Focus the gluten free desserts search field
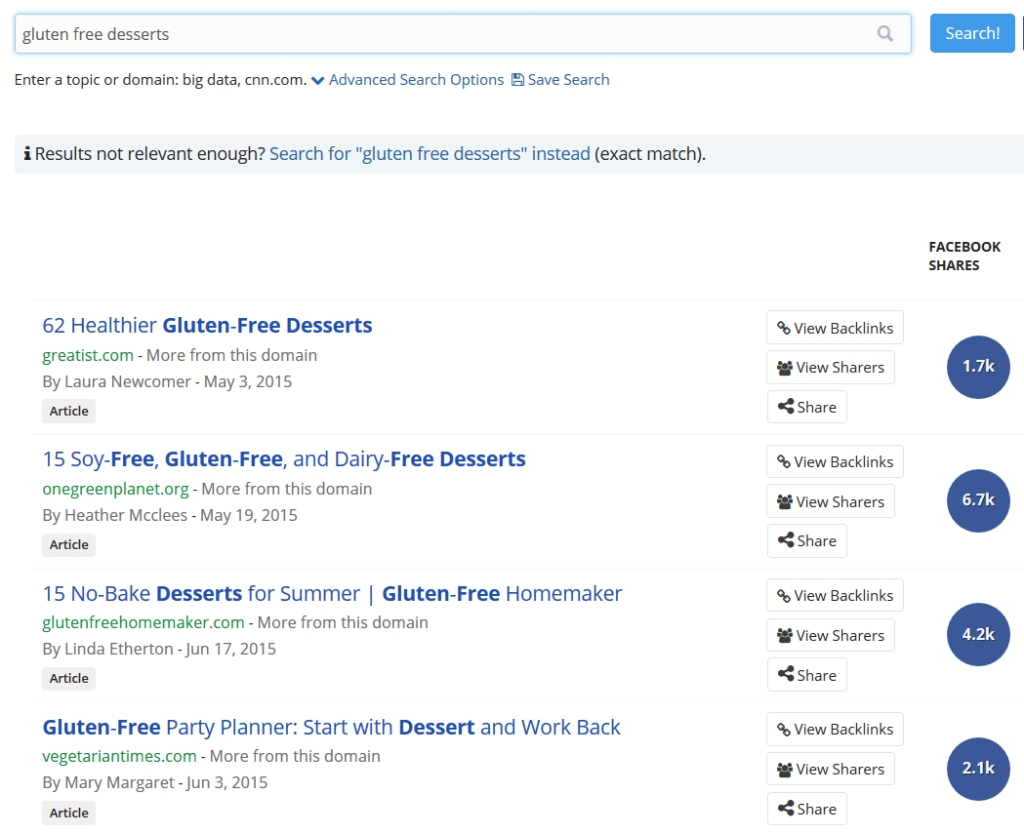The height and width of the screenshot is (834, 1024). [462, 34]
